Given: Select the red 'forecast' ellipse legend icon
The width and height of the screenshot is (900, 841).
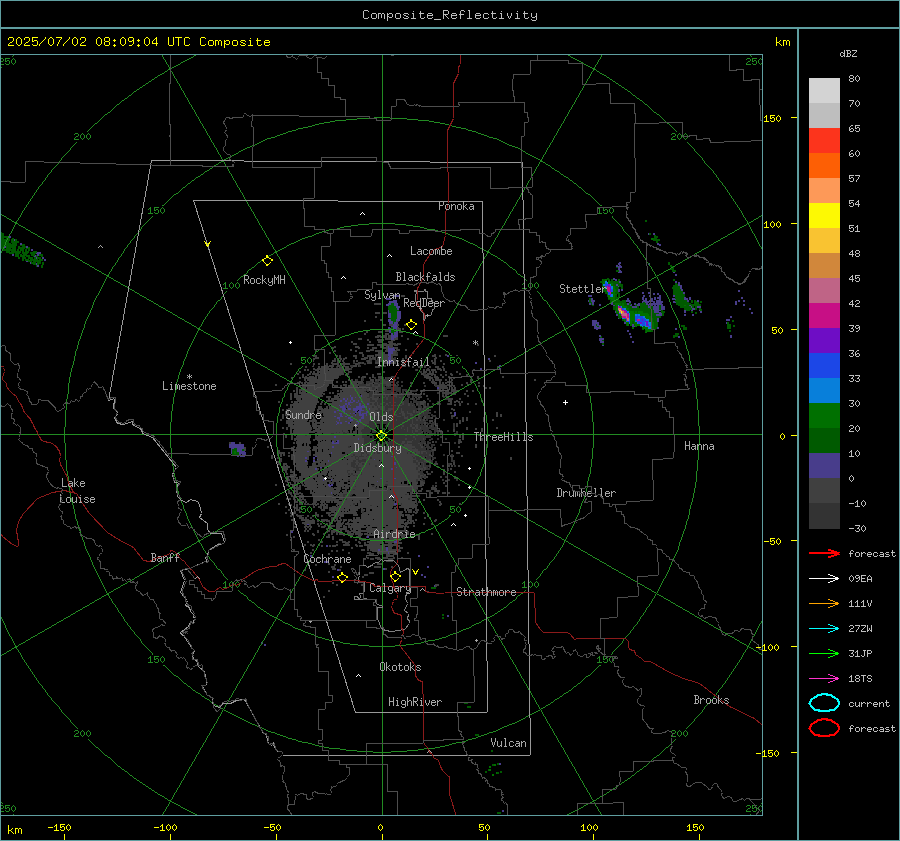Looking at the screenshot, I should (x=824, y=728).
